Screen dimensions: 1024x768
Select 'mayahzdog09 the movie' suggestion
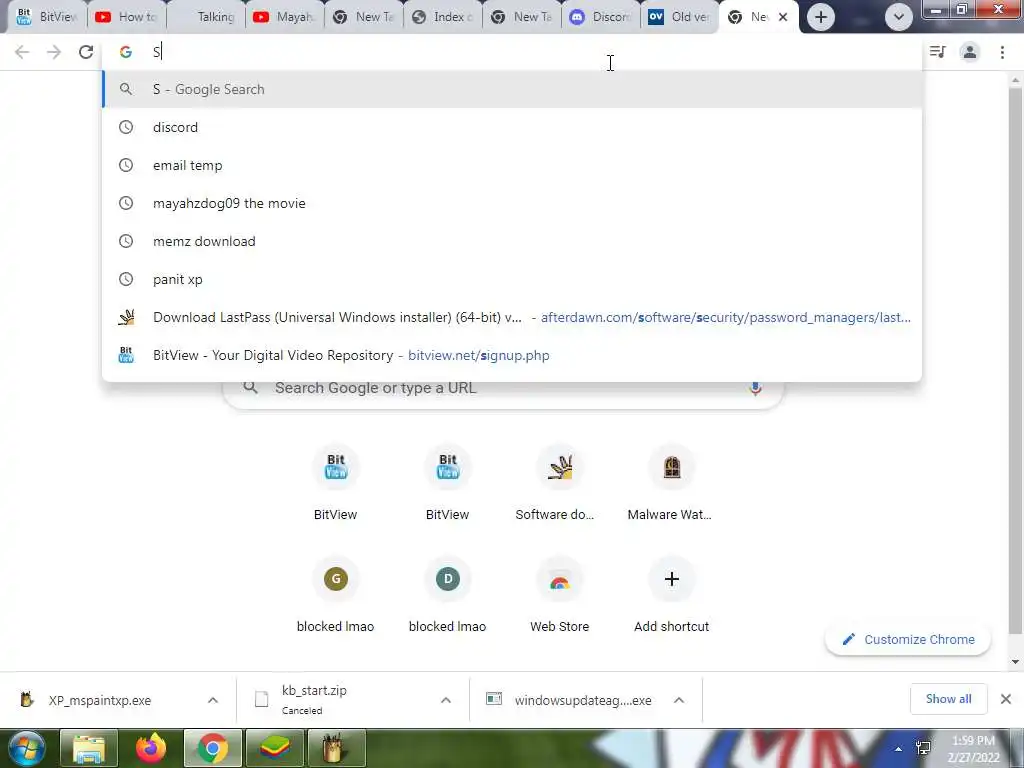click(512, 203)
